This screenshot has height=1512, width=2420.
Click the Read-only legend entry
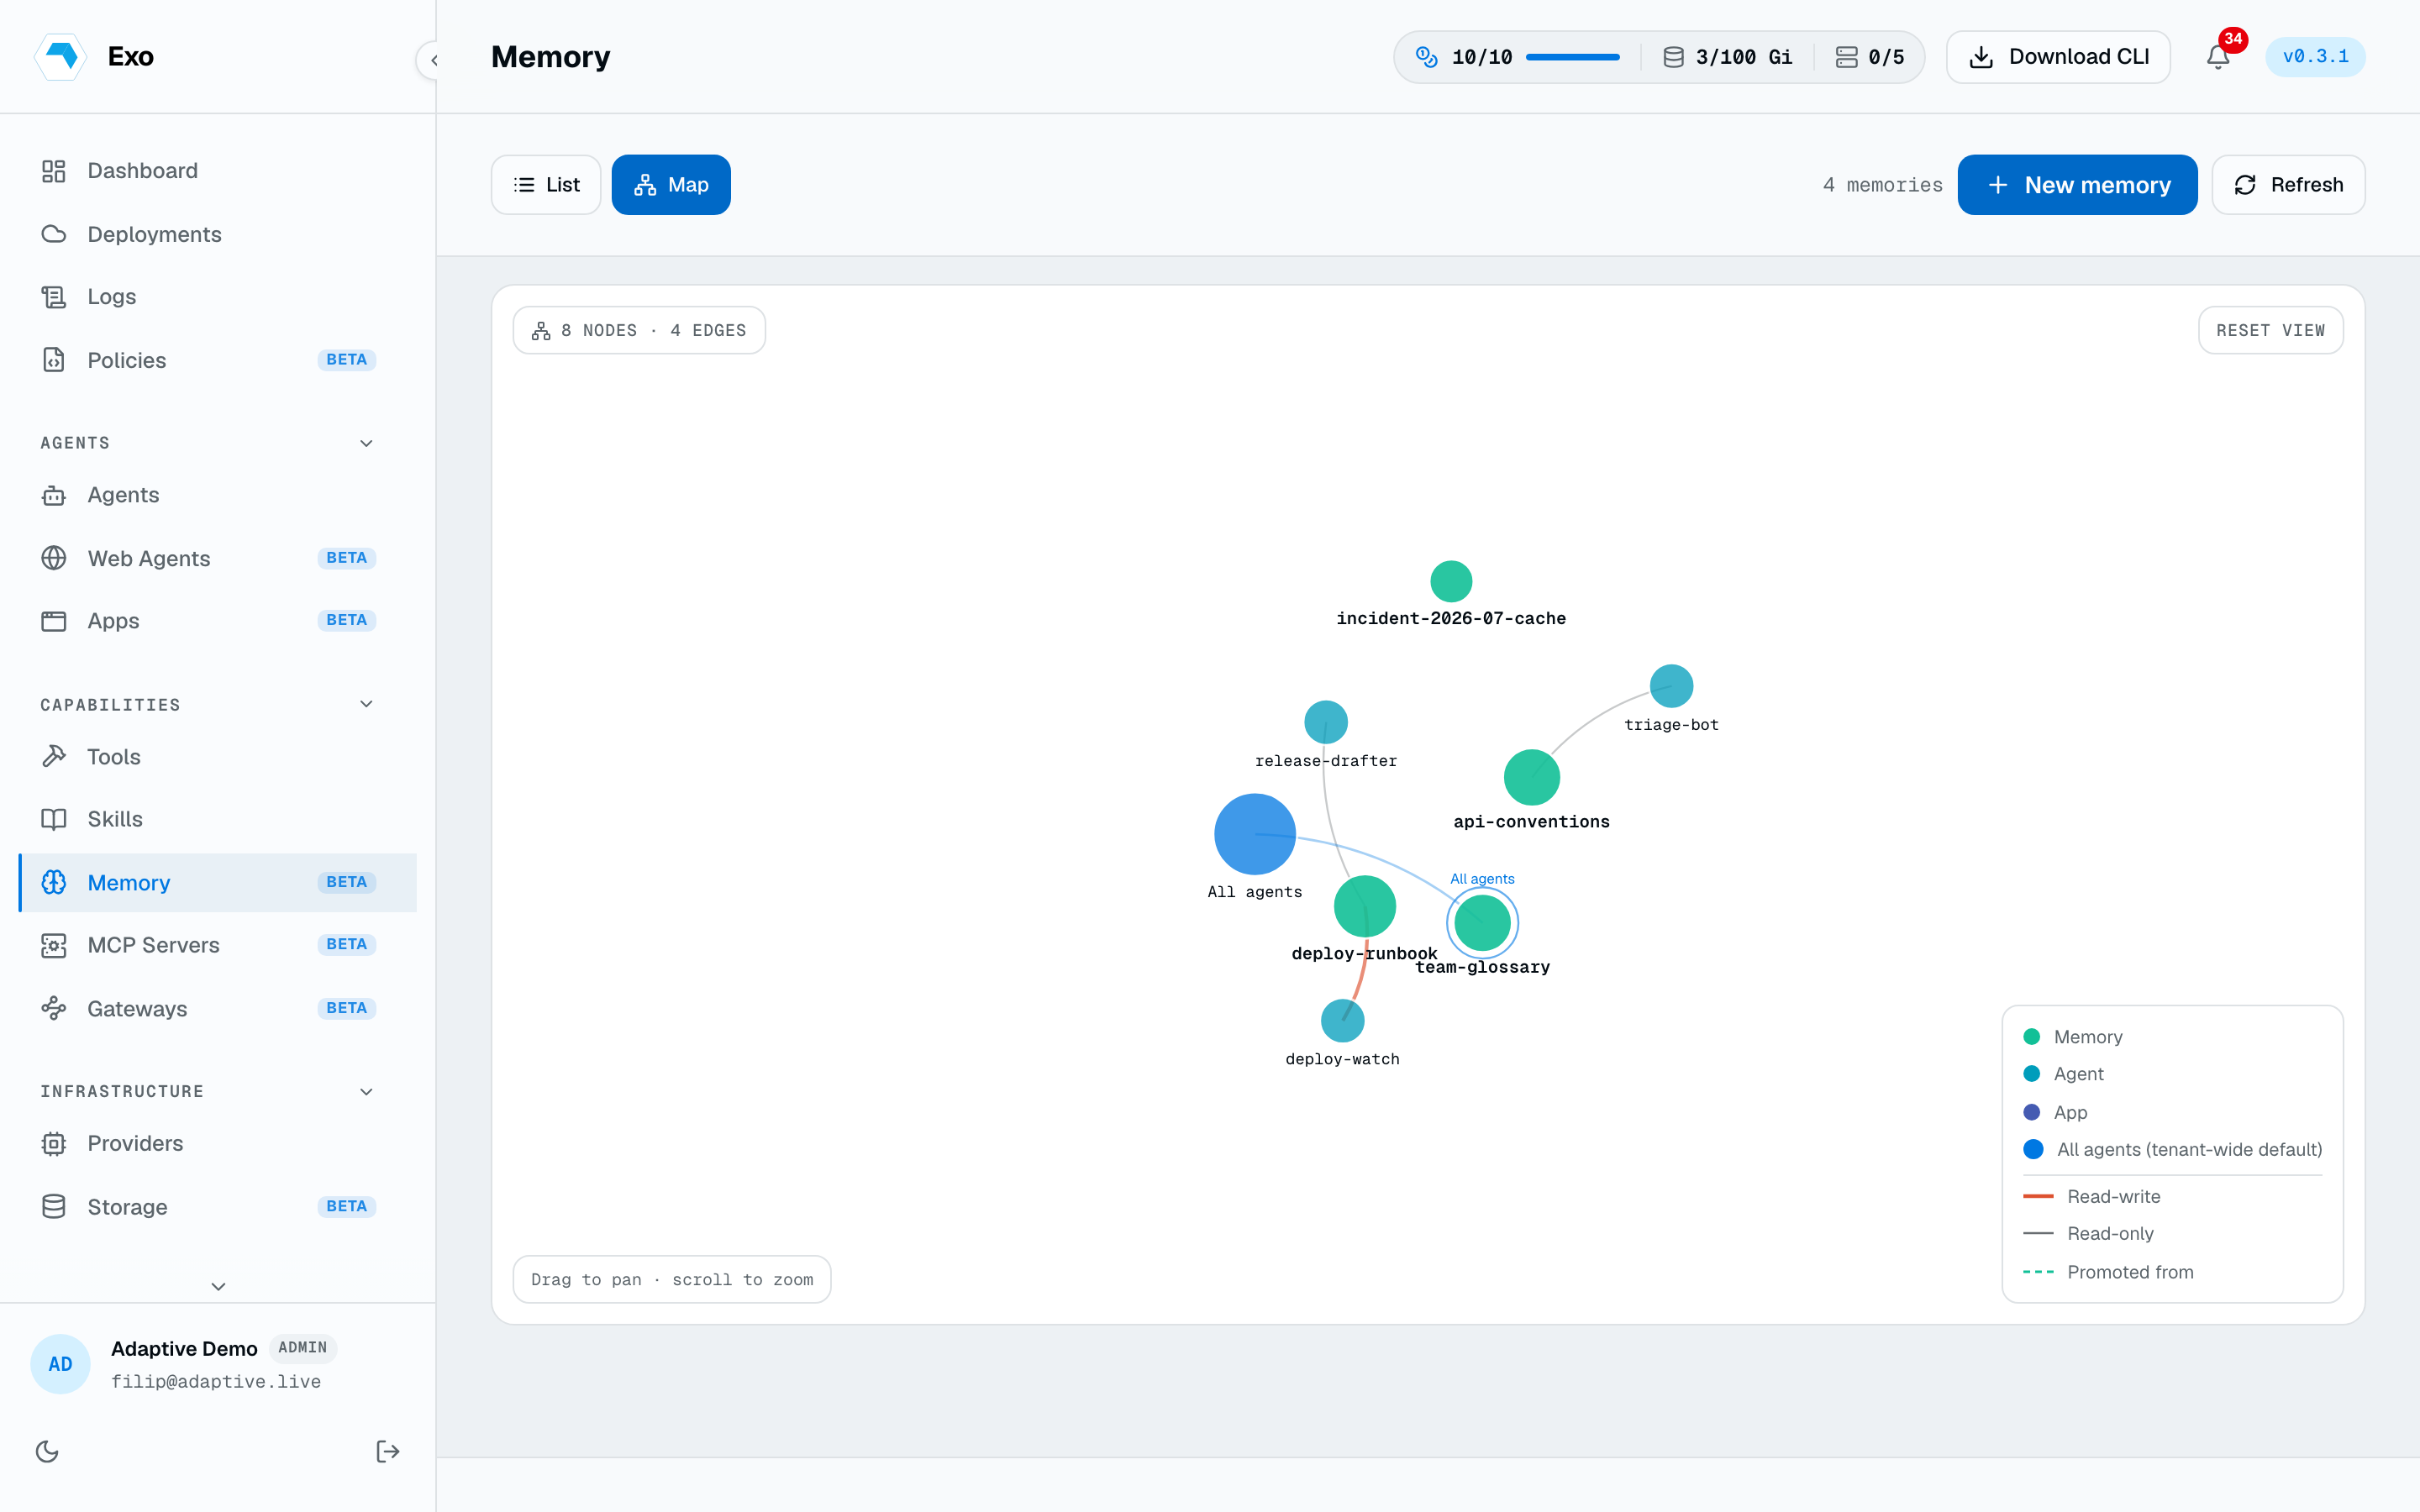click(2088, 1234)
